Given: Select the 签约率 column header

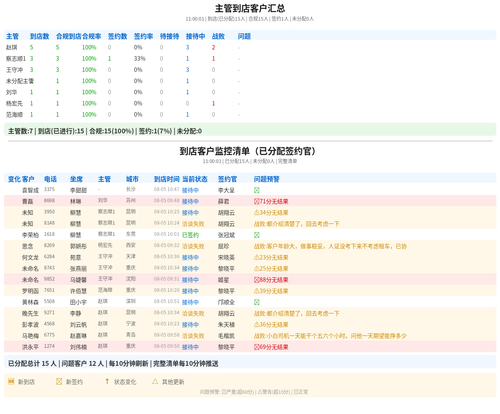Looking at the screenshot, I should pos(143,36).
